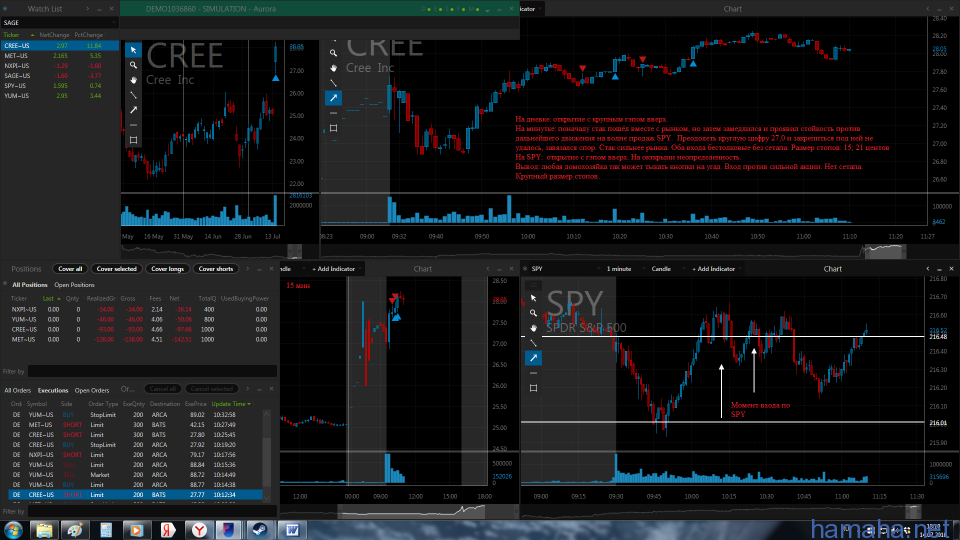Viewport: 960px width, 540px height.
Task: Open the Aurora window title dropdown arrow
Action: click(x=487, y=9)
